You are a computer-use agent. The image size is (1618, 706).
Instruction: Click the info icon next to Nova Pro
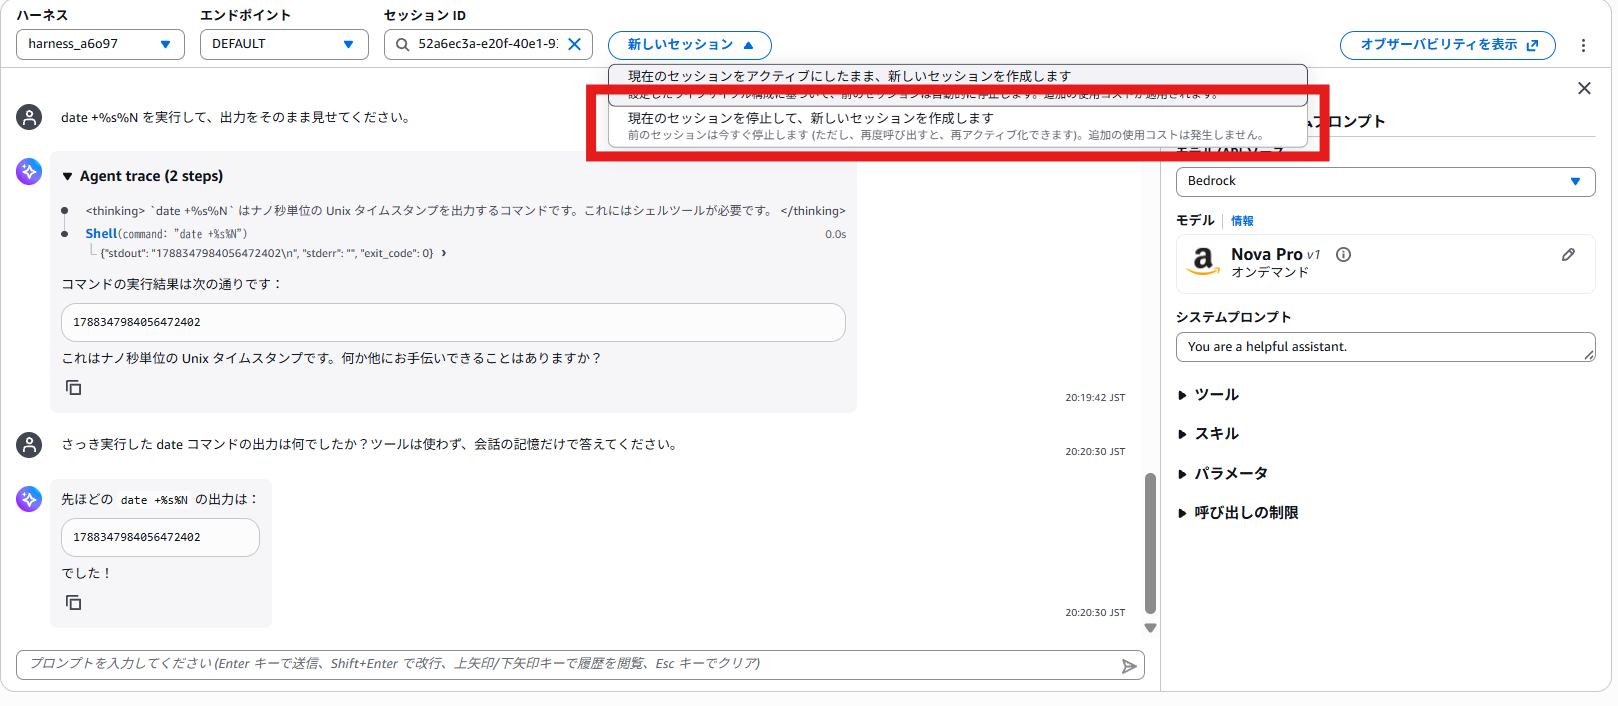(x=1344, y=254)
